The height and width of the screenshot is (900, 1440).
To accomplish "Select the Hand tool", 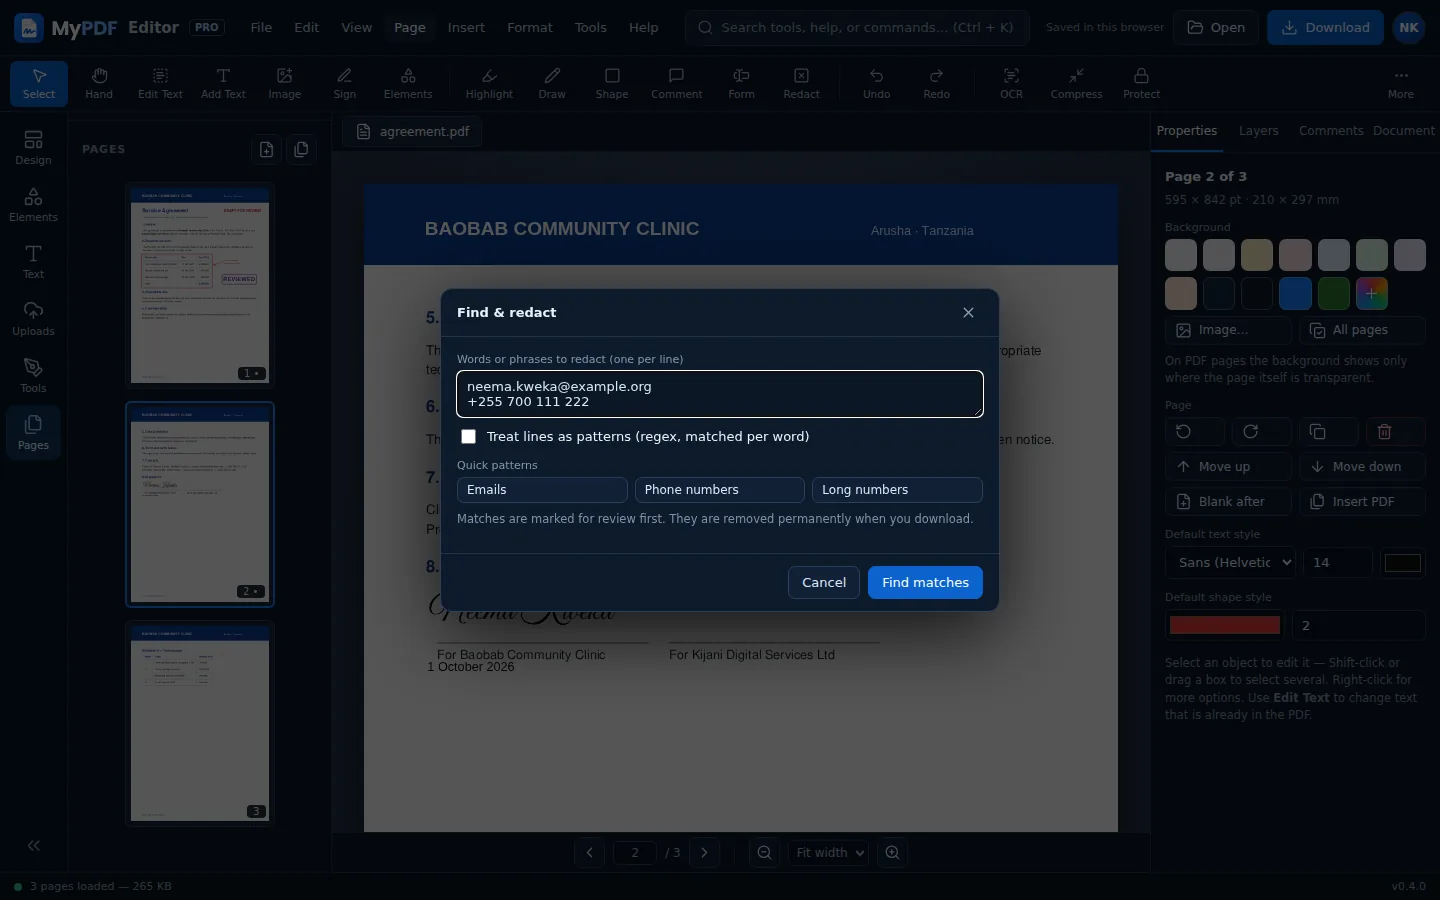I will click(x=99, y=83).
